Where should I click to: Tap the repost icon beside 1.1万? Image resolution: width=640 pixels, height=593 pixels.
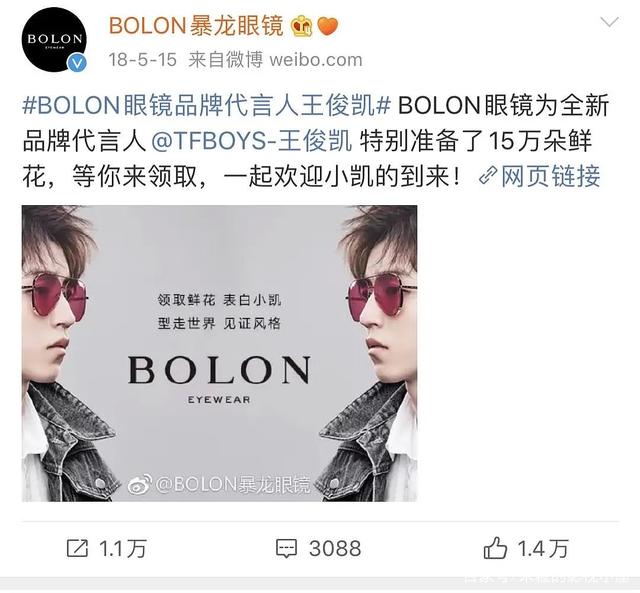(77, 548)
